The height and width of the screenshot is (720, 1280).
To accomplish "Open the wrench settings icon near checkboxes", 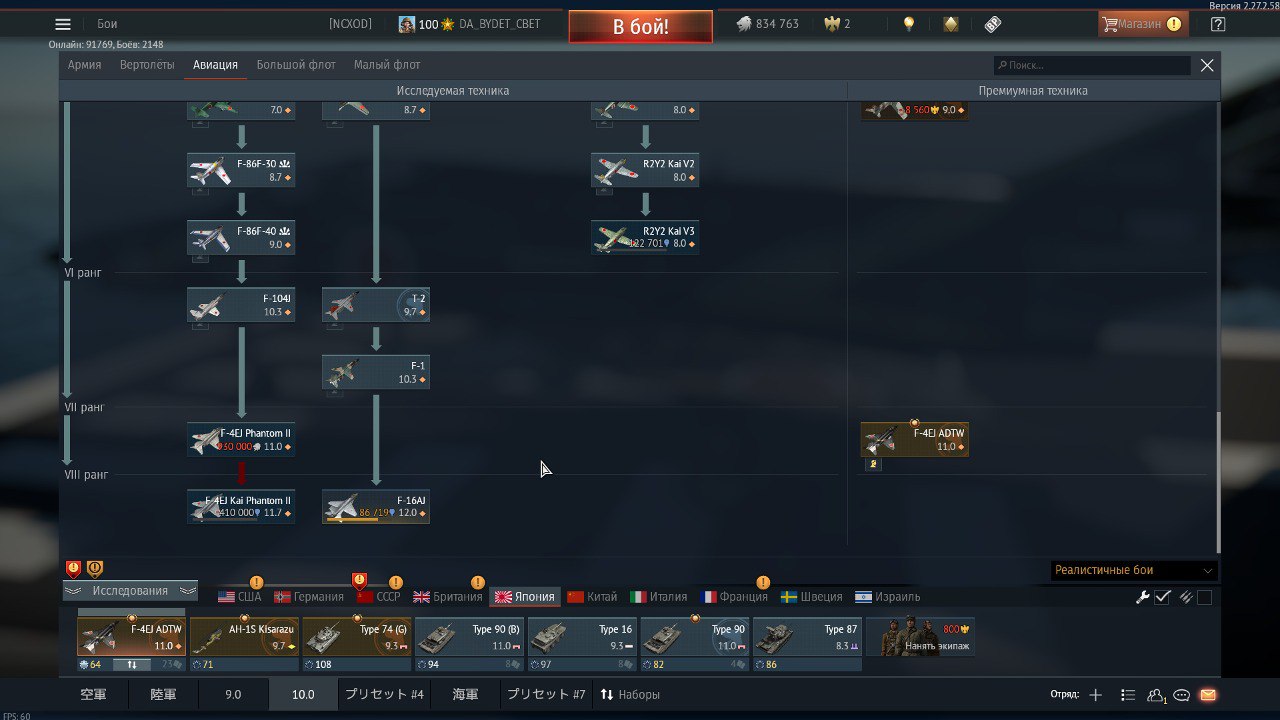I will pos(1143,597).
